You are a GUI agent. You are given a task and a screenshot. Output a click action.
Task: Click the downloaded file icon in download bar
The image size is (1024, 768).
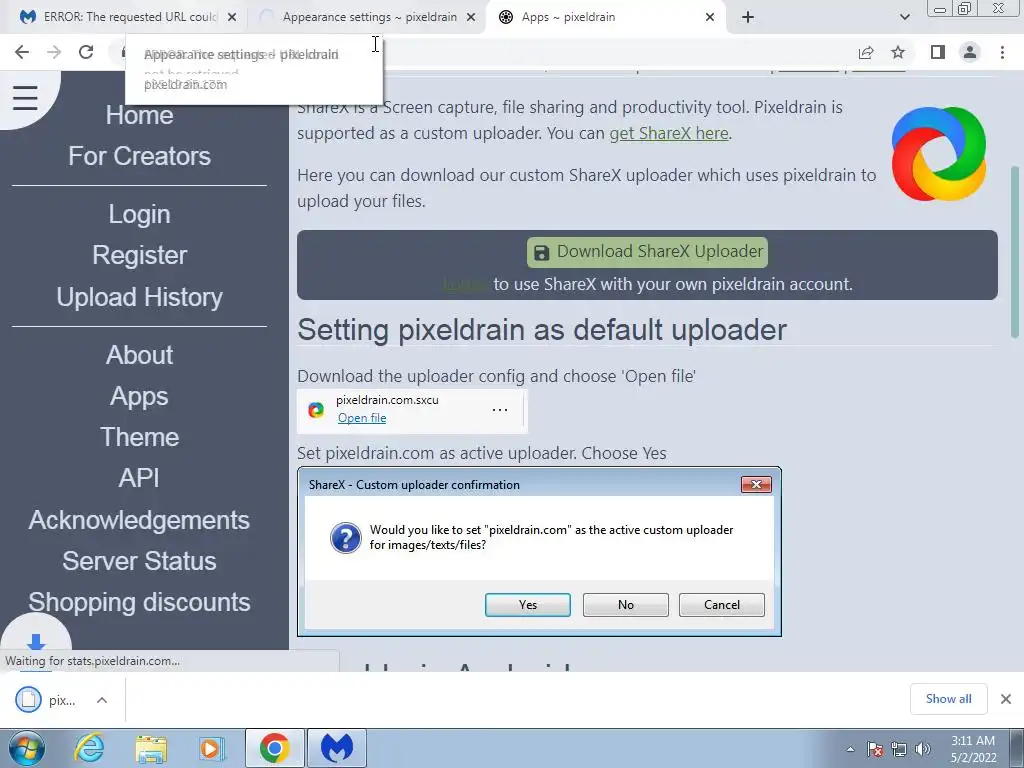click(28, 699)
